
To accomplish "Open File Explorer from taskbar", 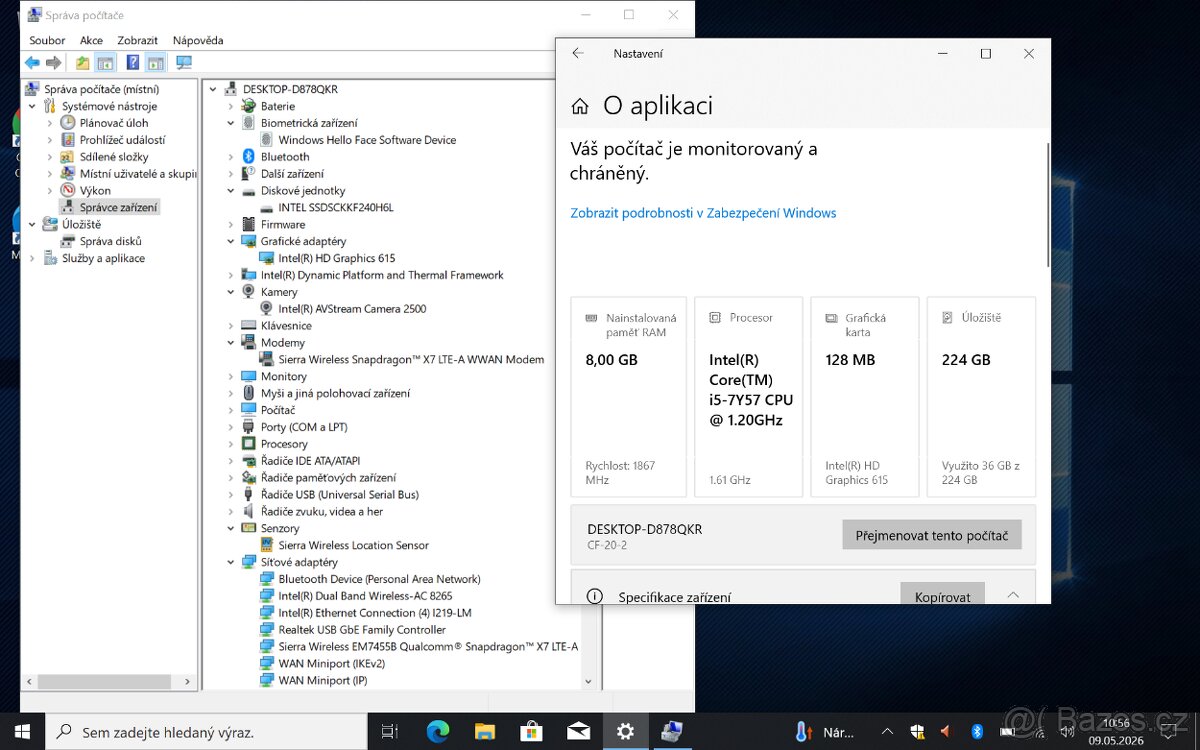I will pyautogui.click(x=485, y=732).
